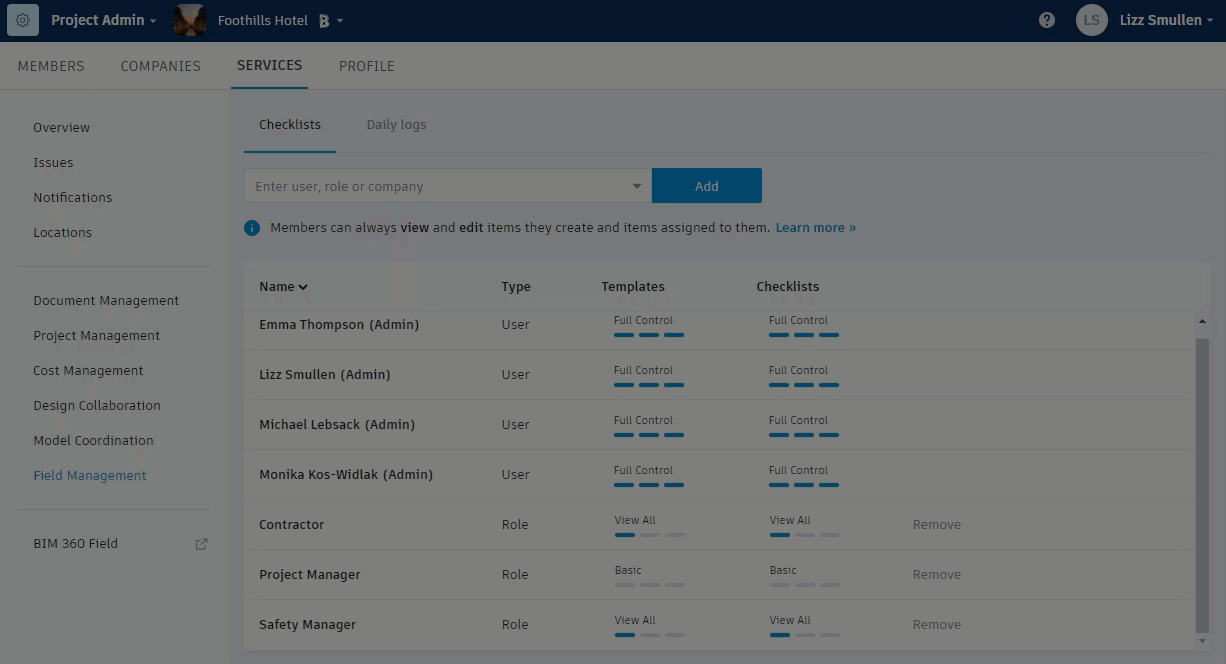Click the Foothills Hotel project thumbnail
The image size is (1226, 664).
tap(189, 20)
